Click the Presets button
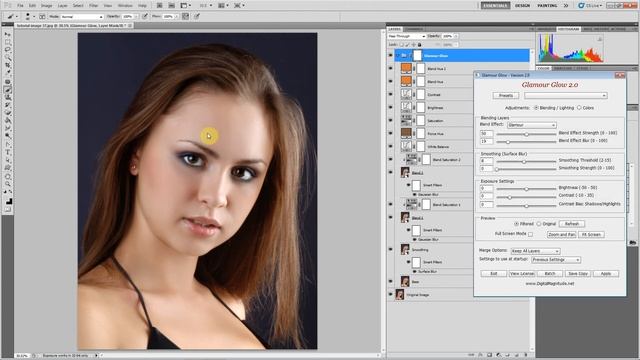640x360 pixels. click(506, 96)
